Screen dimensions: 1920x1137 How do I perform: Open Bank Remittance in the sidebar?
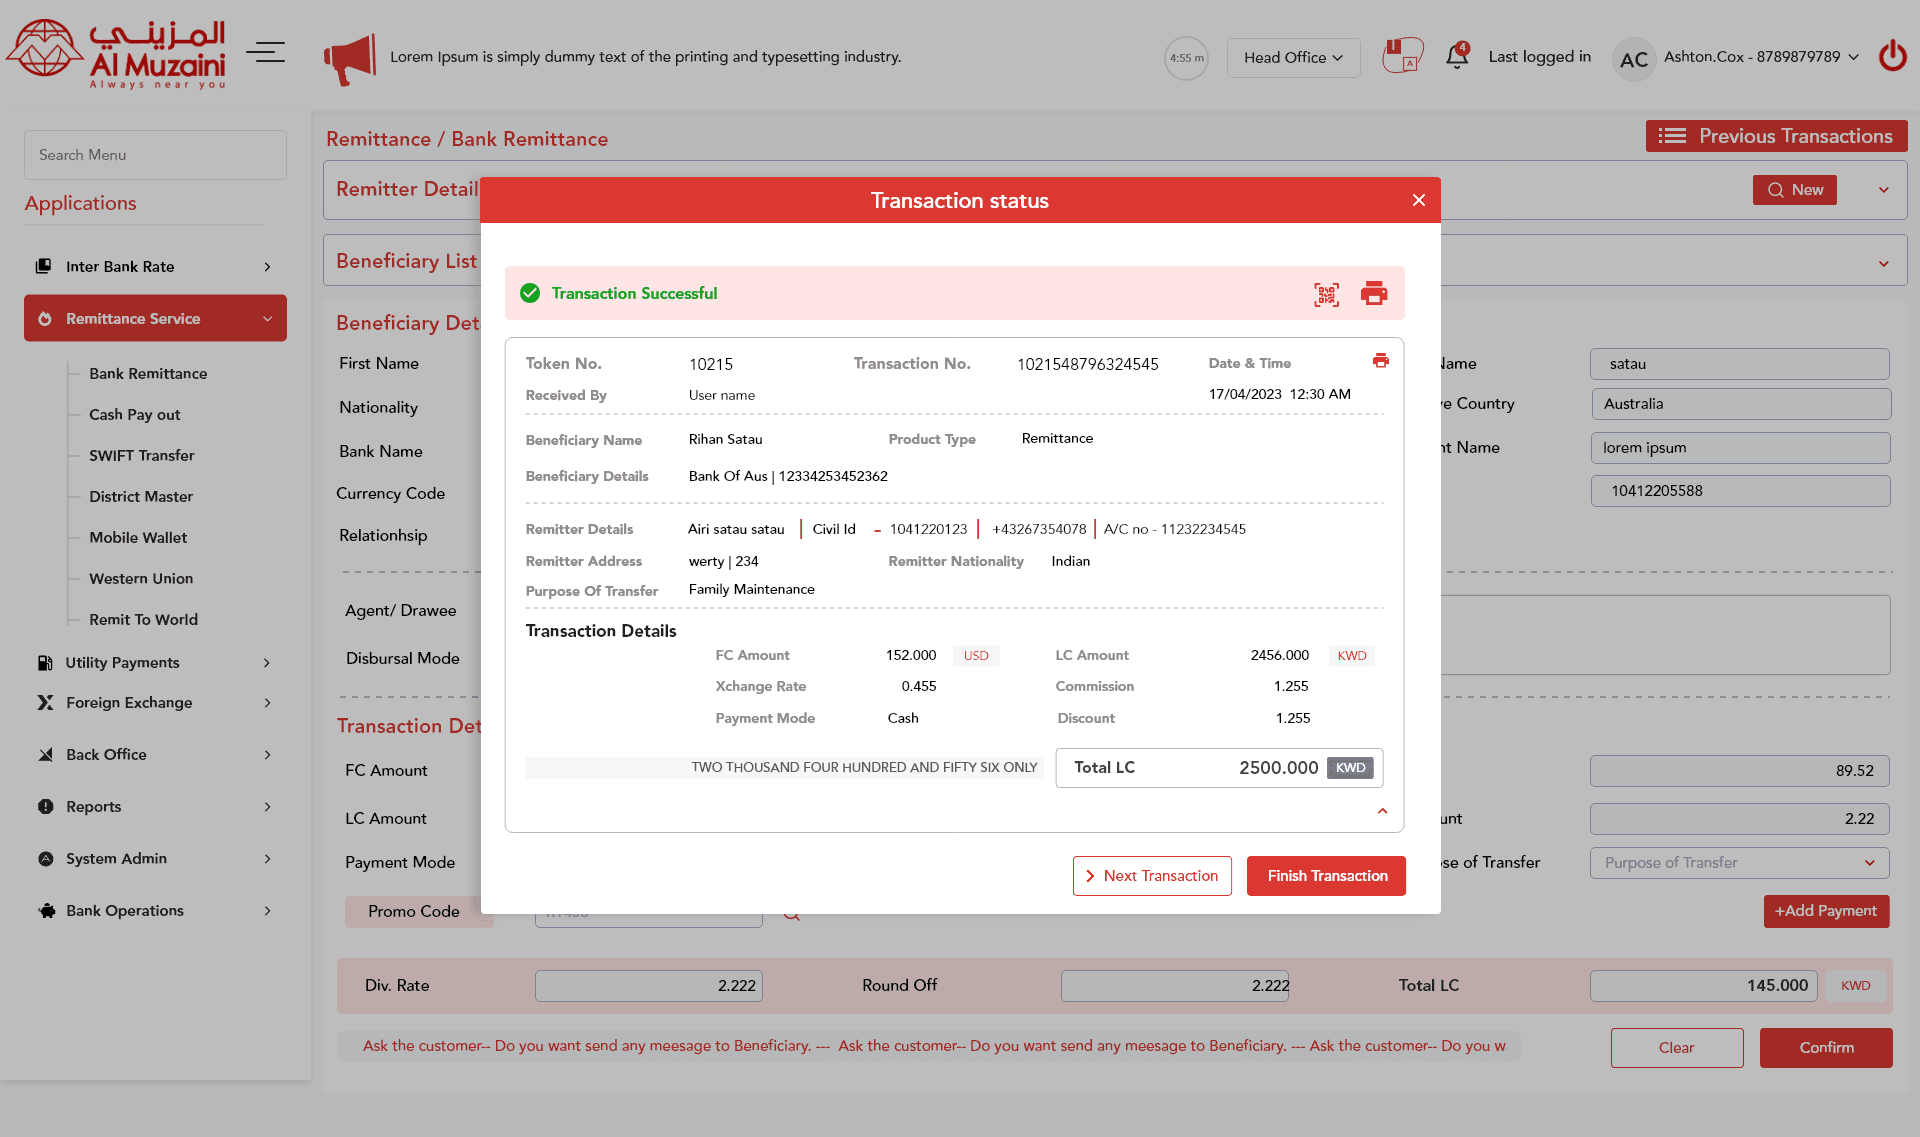click(148, 373)
